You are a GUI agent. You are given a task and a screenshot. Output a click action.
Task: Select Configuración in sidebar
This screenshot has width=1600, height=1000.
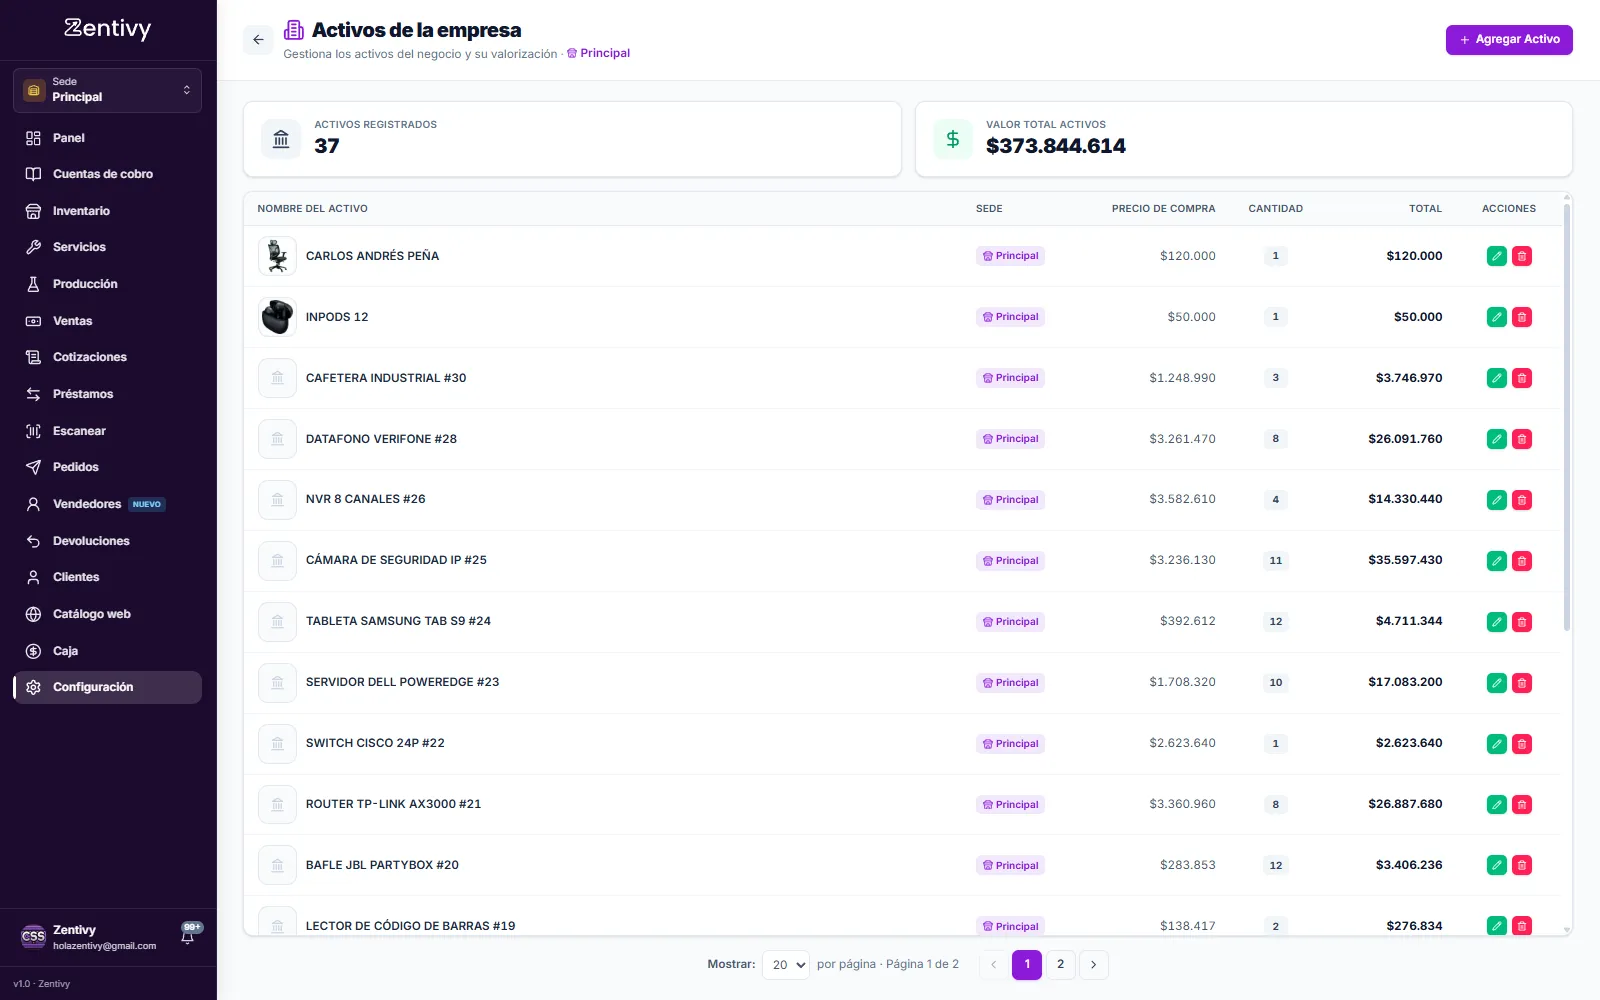[107, 687]
